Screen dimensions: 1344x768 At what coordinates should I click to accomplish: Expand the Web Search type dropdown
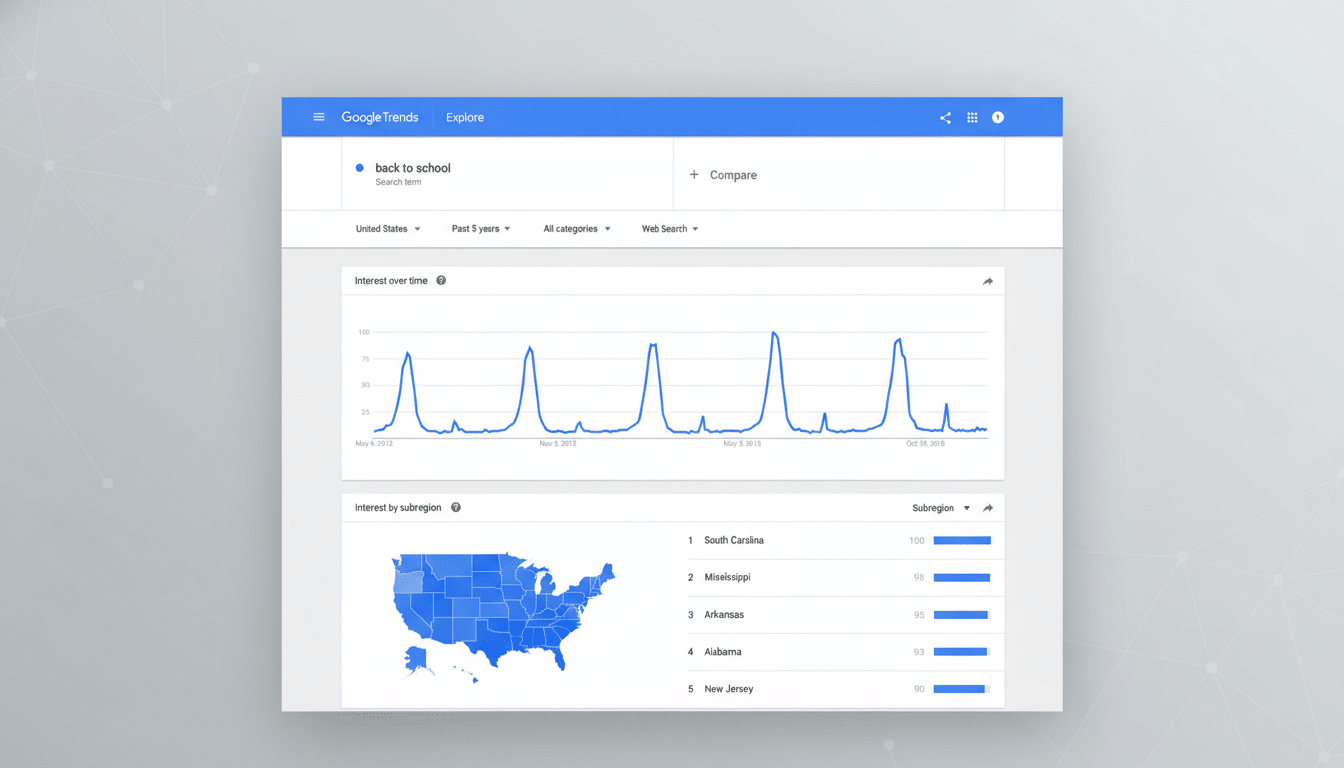click(669, 229)
